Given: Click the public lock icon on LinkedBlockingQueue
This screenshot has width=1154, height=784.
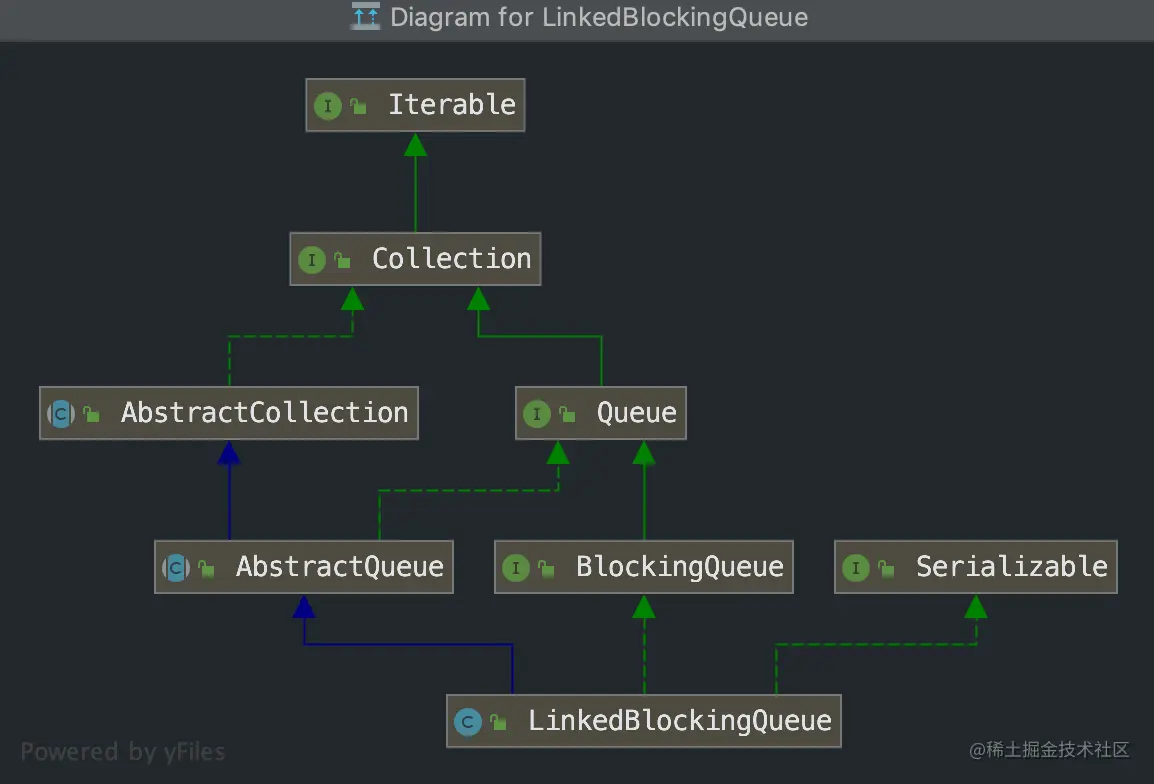Looking at the screenshot, I should 498,721.
